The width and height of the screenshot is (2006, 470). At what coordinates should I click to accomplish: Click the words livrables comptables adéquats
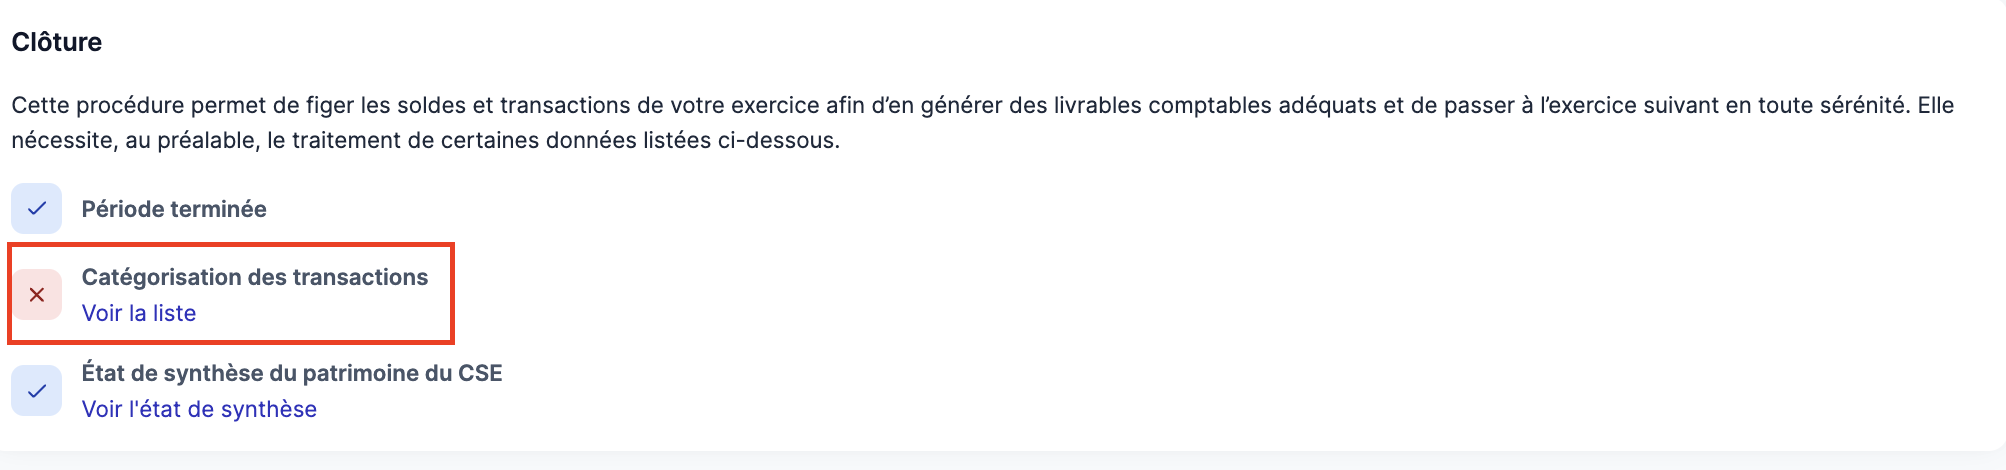tap(1215, 105)
